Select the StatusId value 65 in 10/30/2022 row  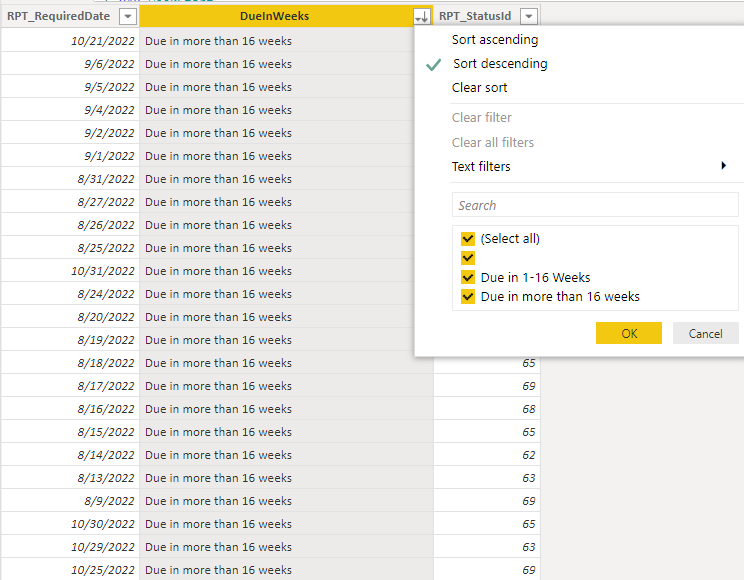pyautogui.click(x=487, y=524)
